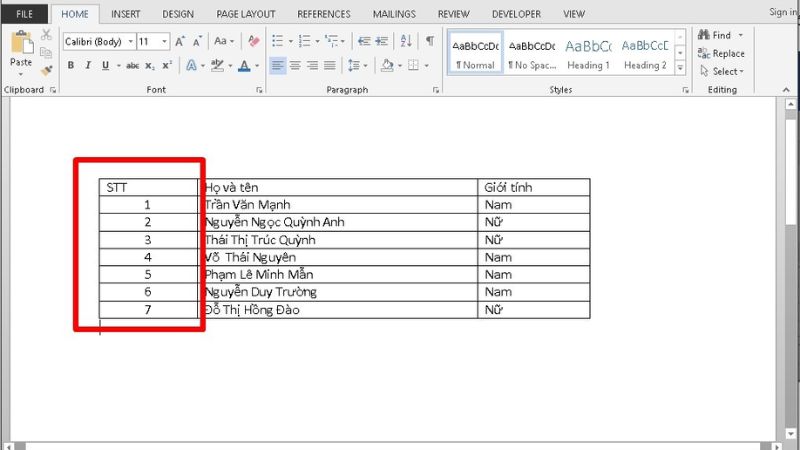800x450 pixels.
Task: Center align the text
Action: pyautogui.click(x=295, y=65)
